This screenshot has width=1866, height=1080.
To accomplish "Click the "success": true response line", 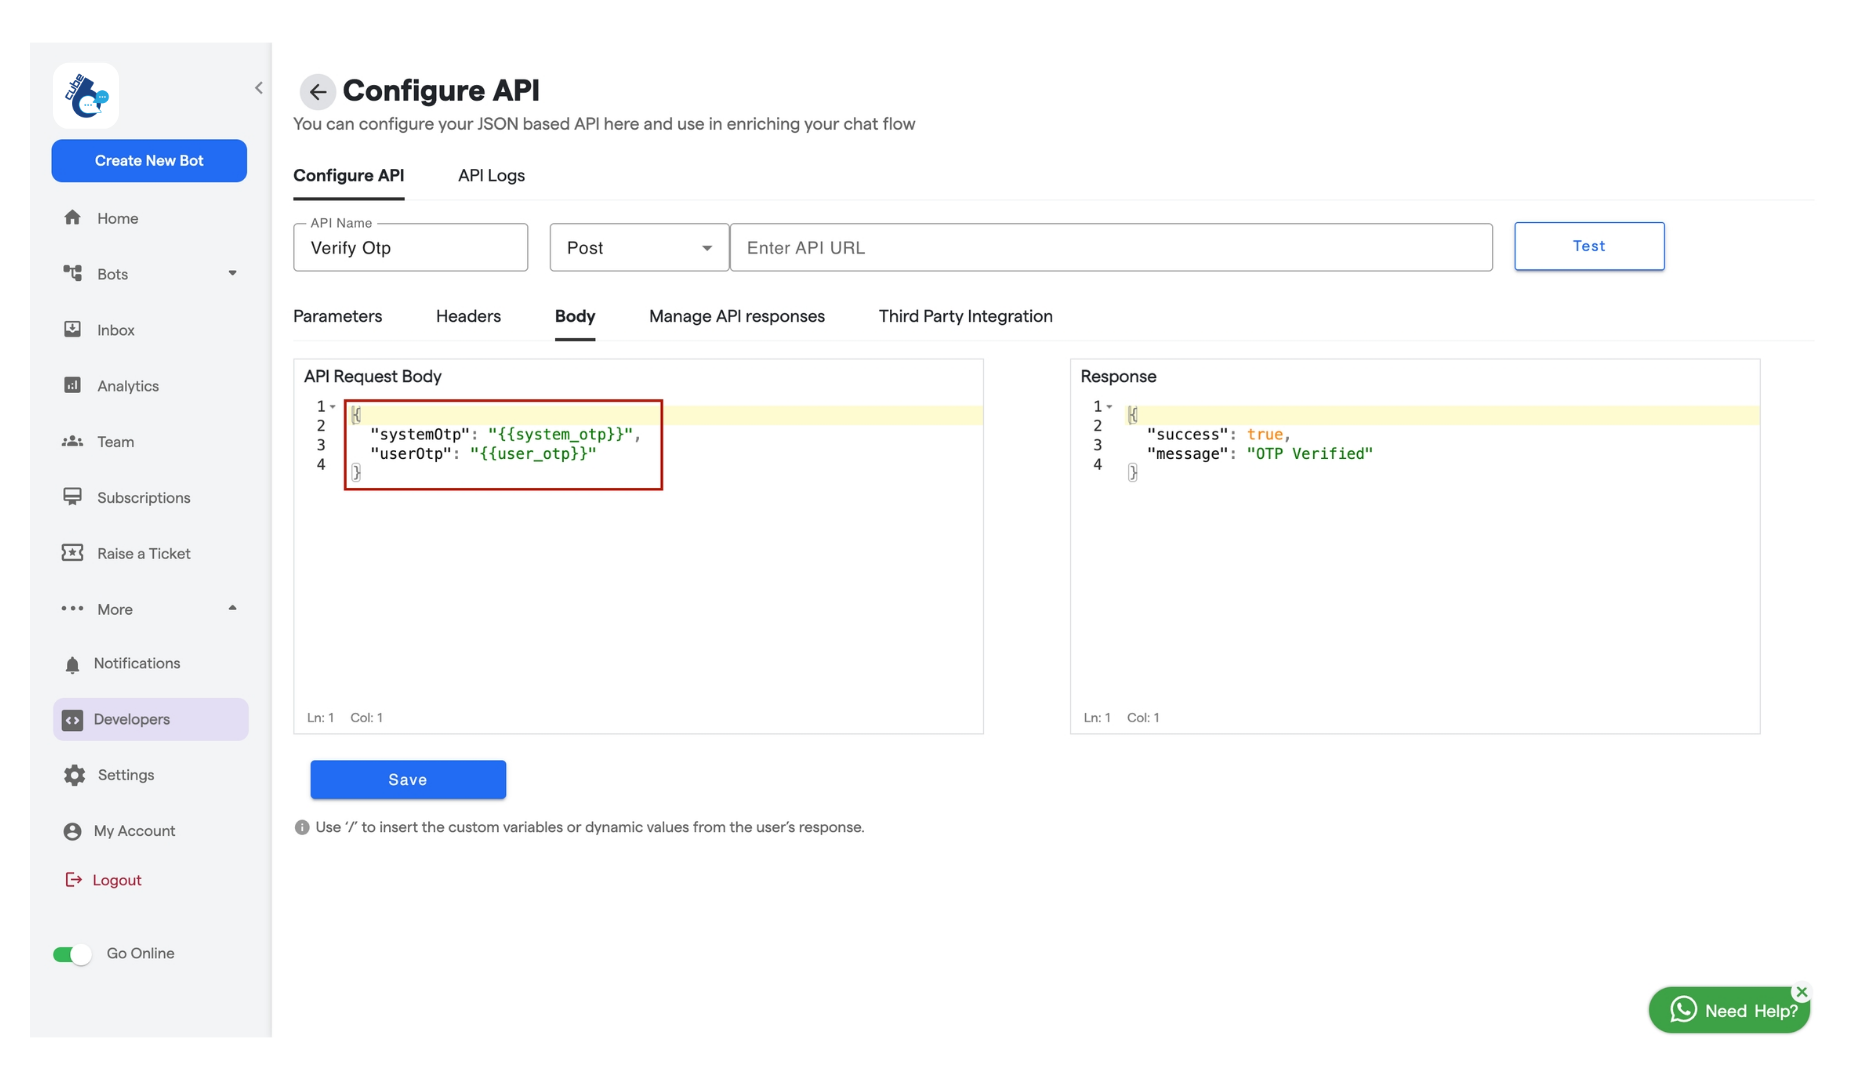I will point(1218,434).
